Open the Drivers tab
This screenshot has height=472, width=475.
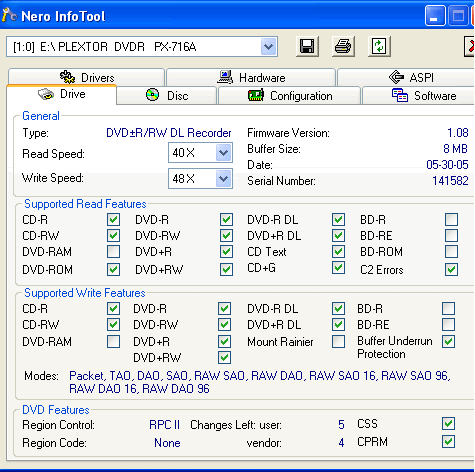tap(86, 77)
